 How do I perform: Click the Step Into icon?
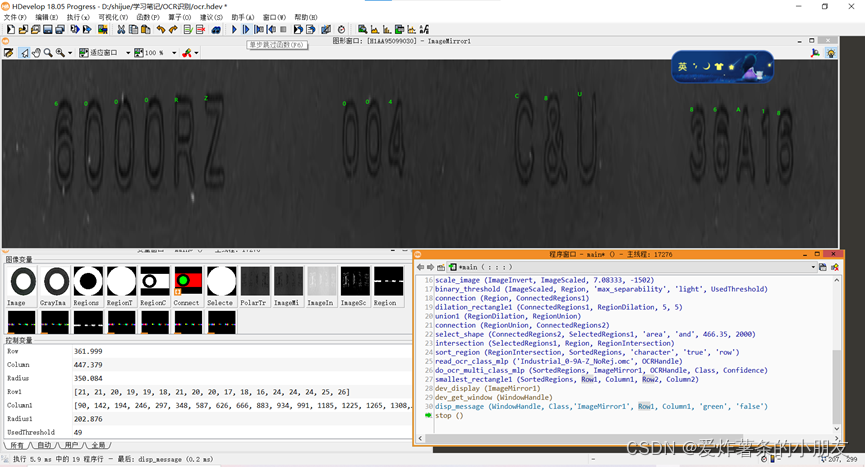click(258, 29)
